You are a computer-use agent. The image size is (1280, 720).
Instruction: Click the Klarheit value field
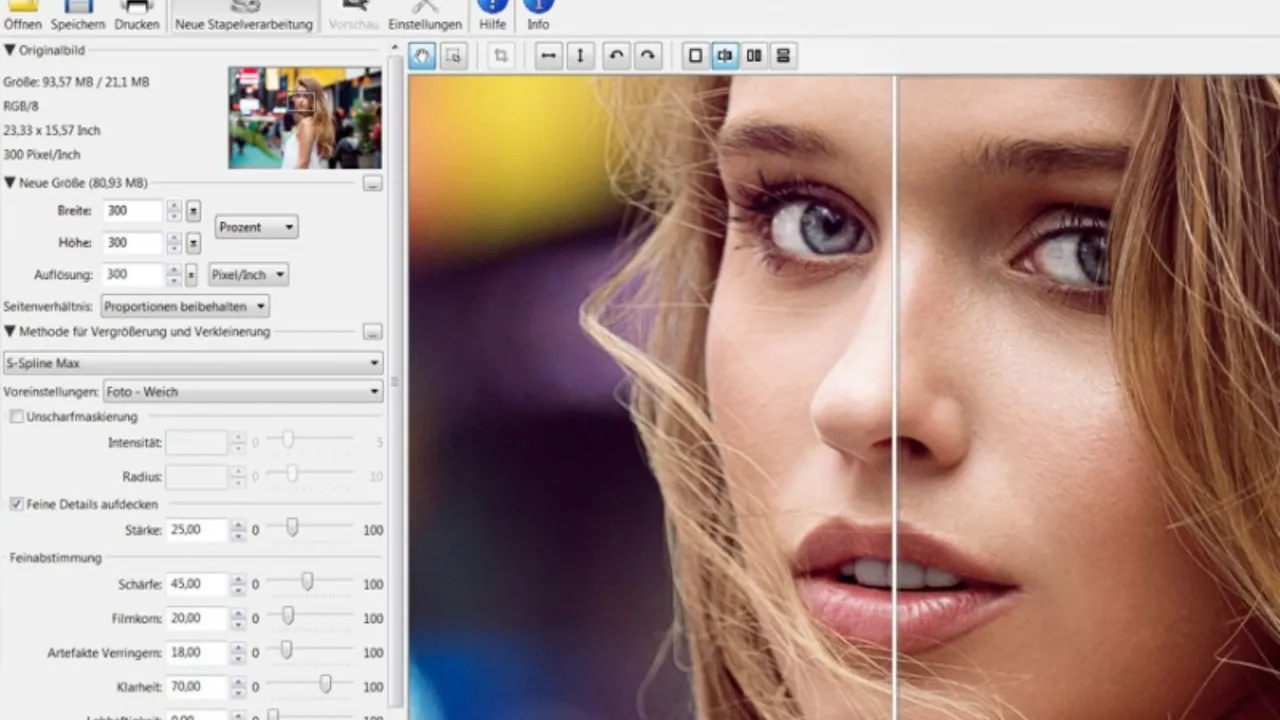(197, 686)
